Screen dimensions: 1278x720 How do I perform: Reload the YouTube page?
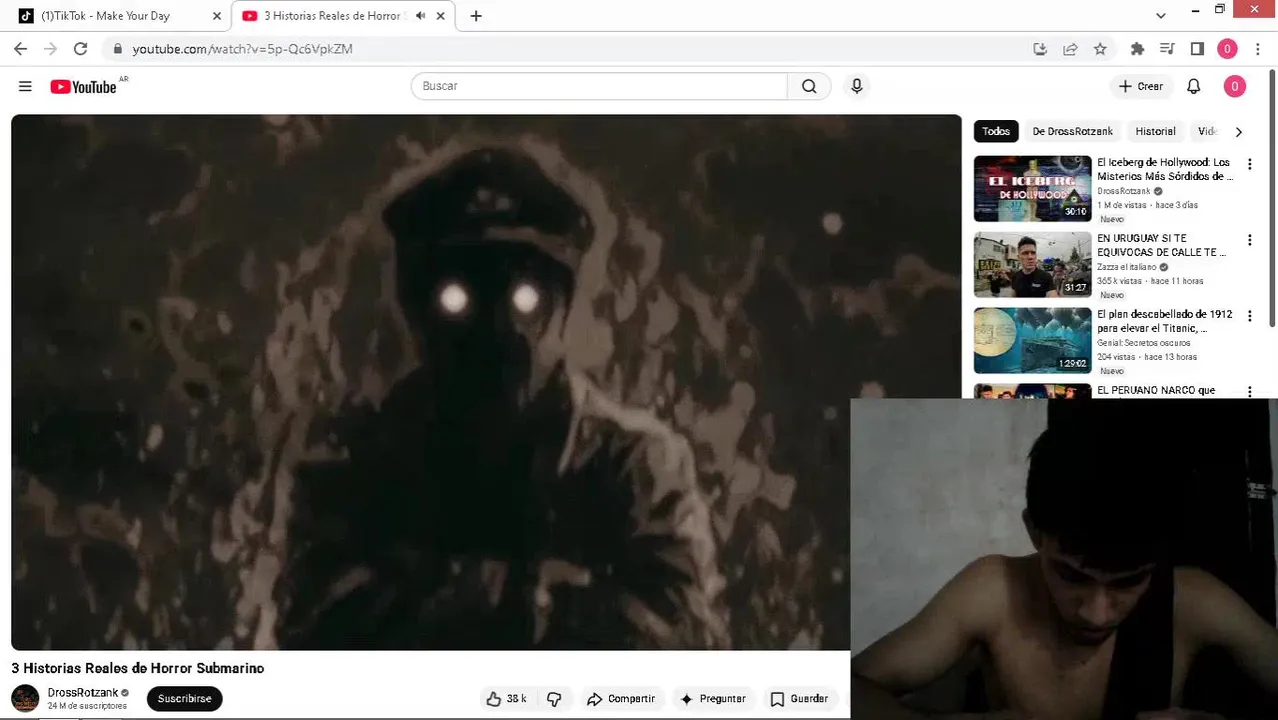point(80,48)
